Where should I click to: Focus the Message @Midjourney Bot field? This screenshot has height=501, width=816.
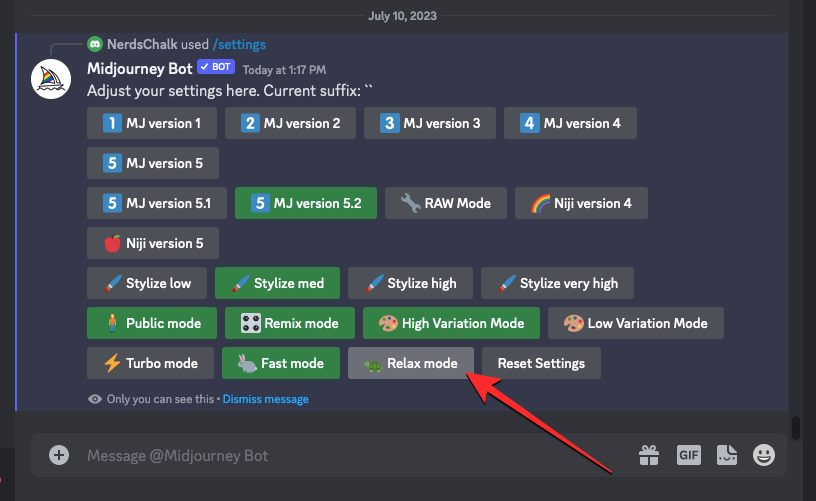(x=354, y=456)
